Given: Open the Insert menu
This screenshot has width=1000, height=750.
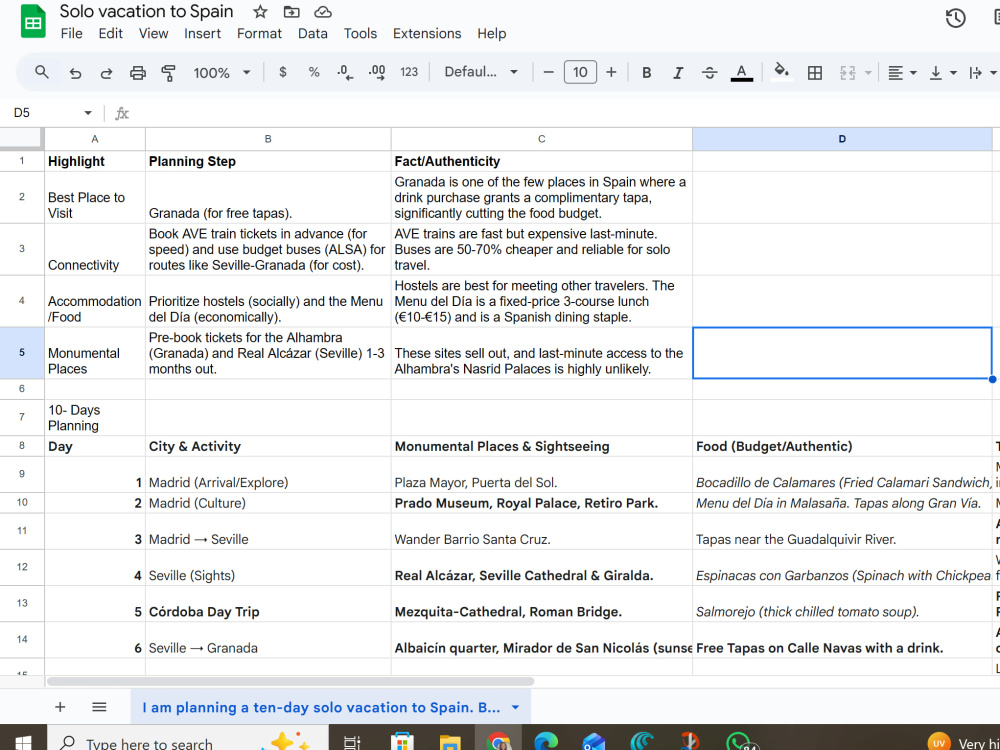Looking at the screenshot, I should pyautogui.click(x=202, y=34).
